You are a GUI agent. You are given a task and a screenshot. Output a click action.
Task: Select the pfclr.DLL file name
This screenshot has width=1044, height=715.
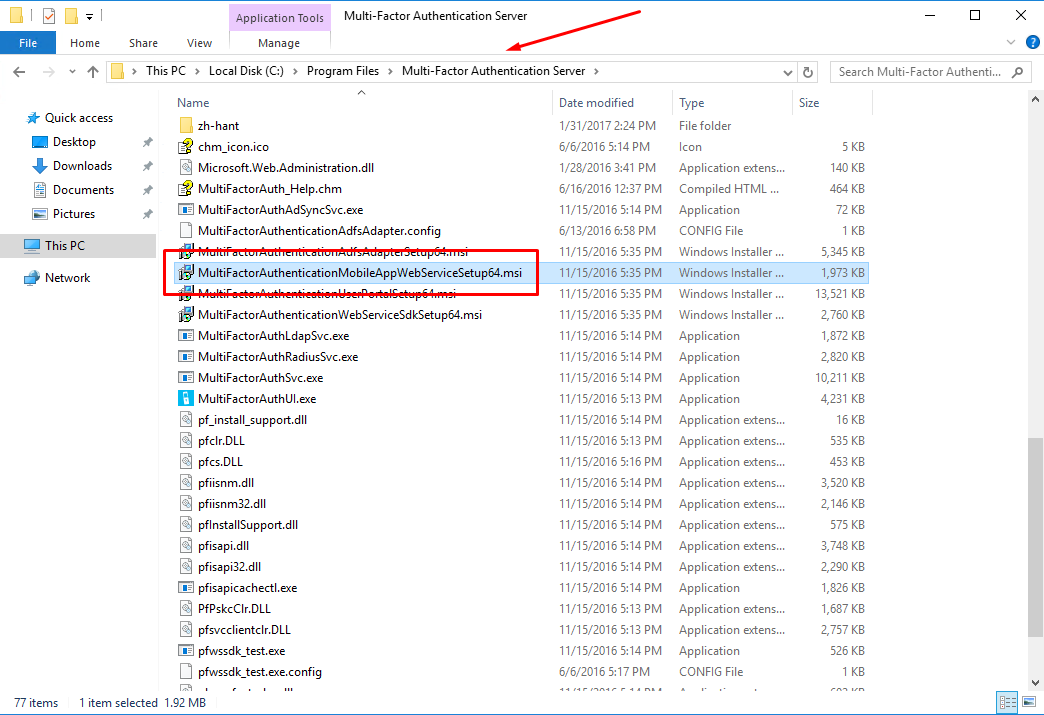click(221, 441)
